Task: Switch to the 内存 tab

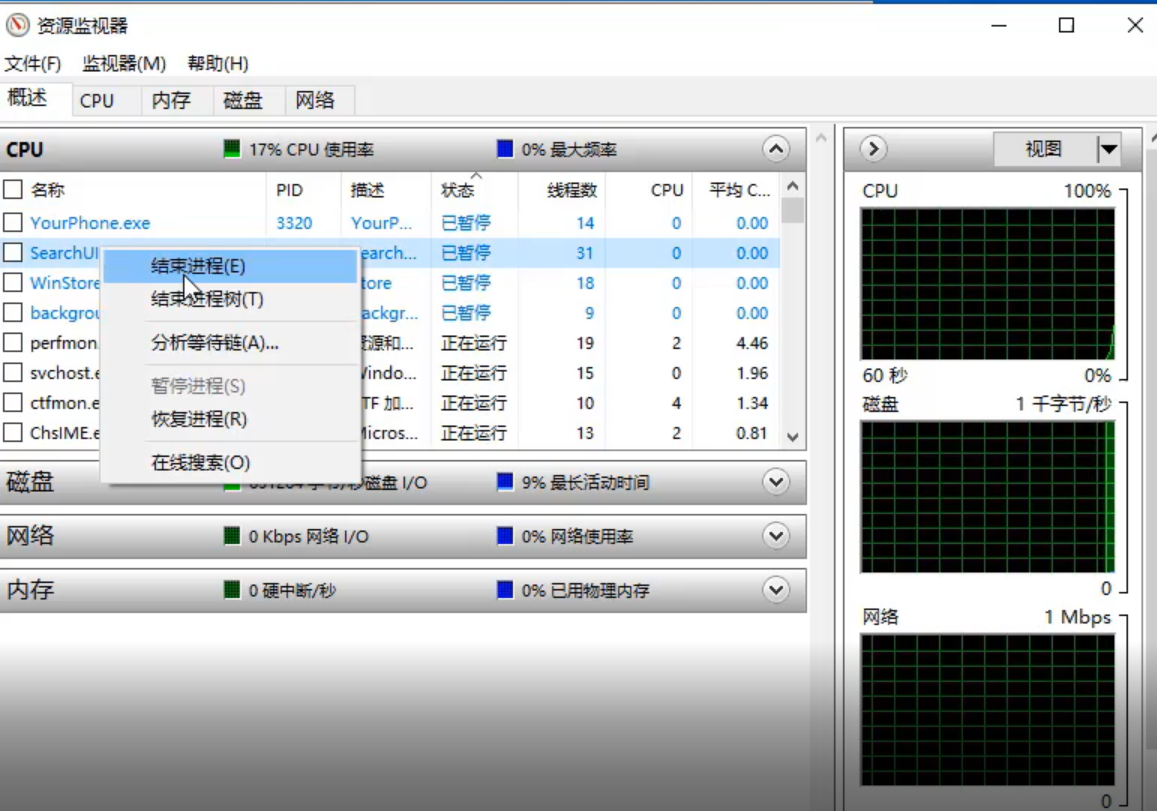Action: coord(173,100)
